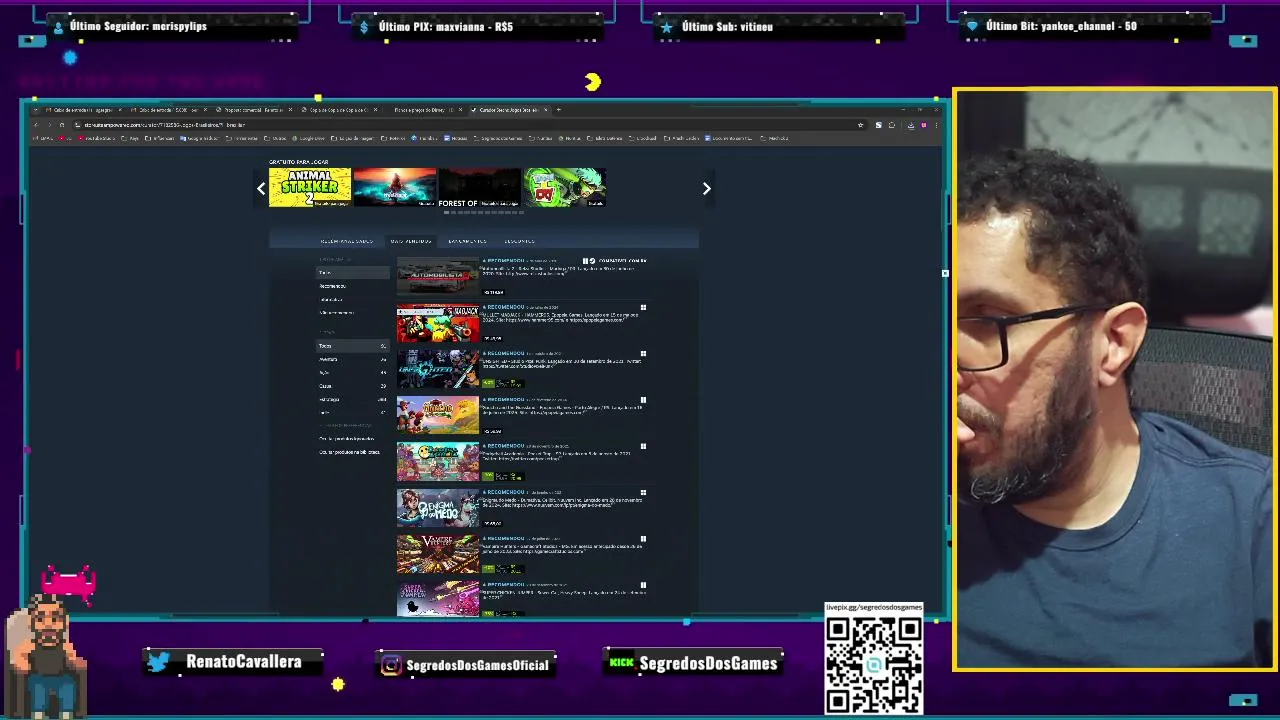The height and width of the screenshot is (720, 1280).
Task: Open the browser downloads icon
Action: [x=910, y=125]
